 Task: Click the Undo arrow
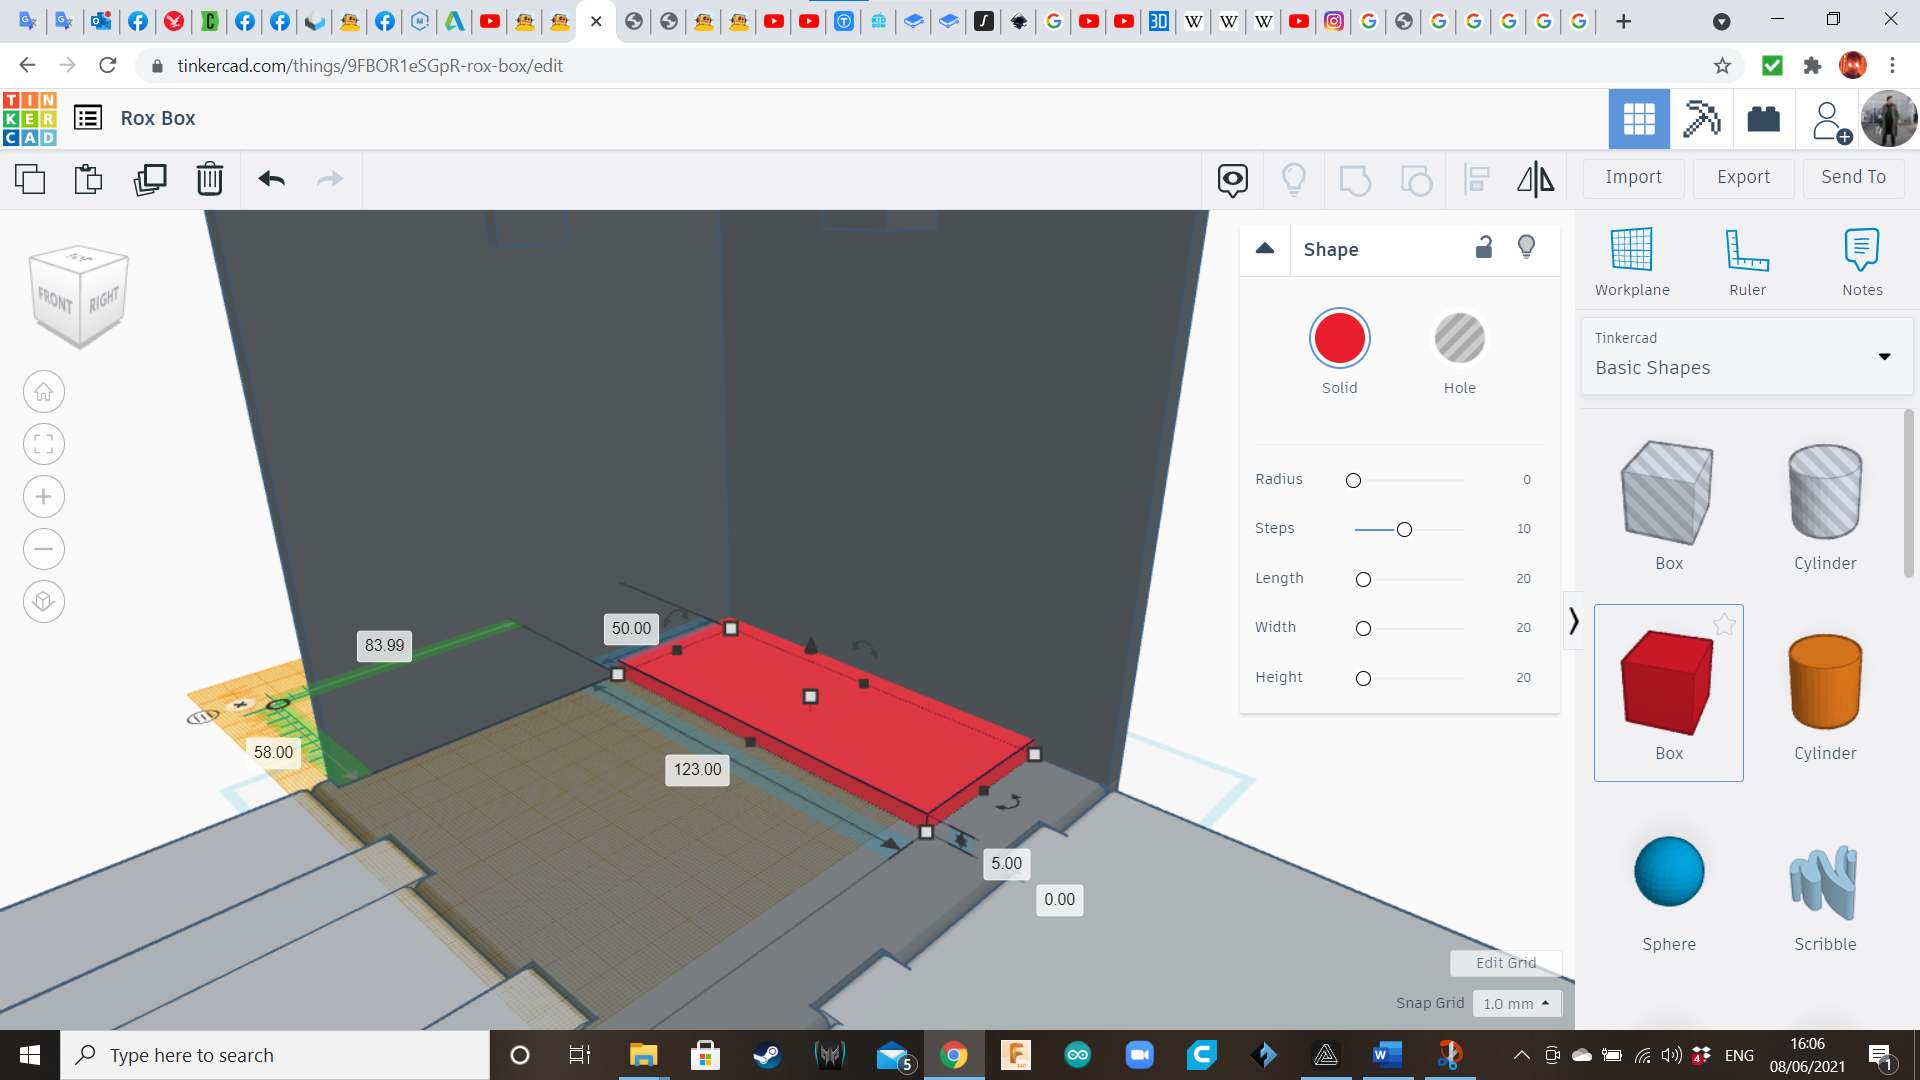272,179
